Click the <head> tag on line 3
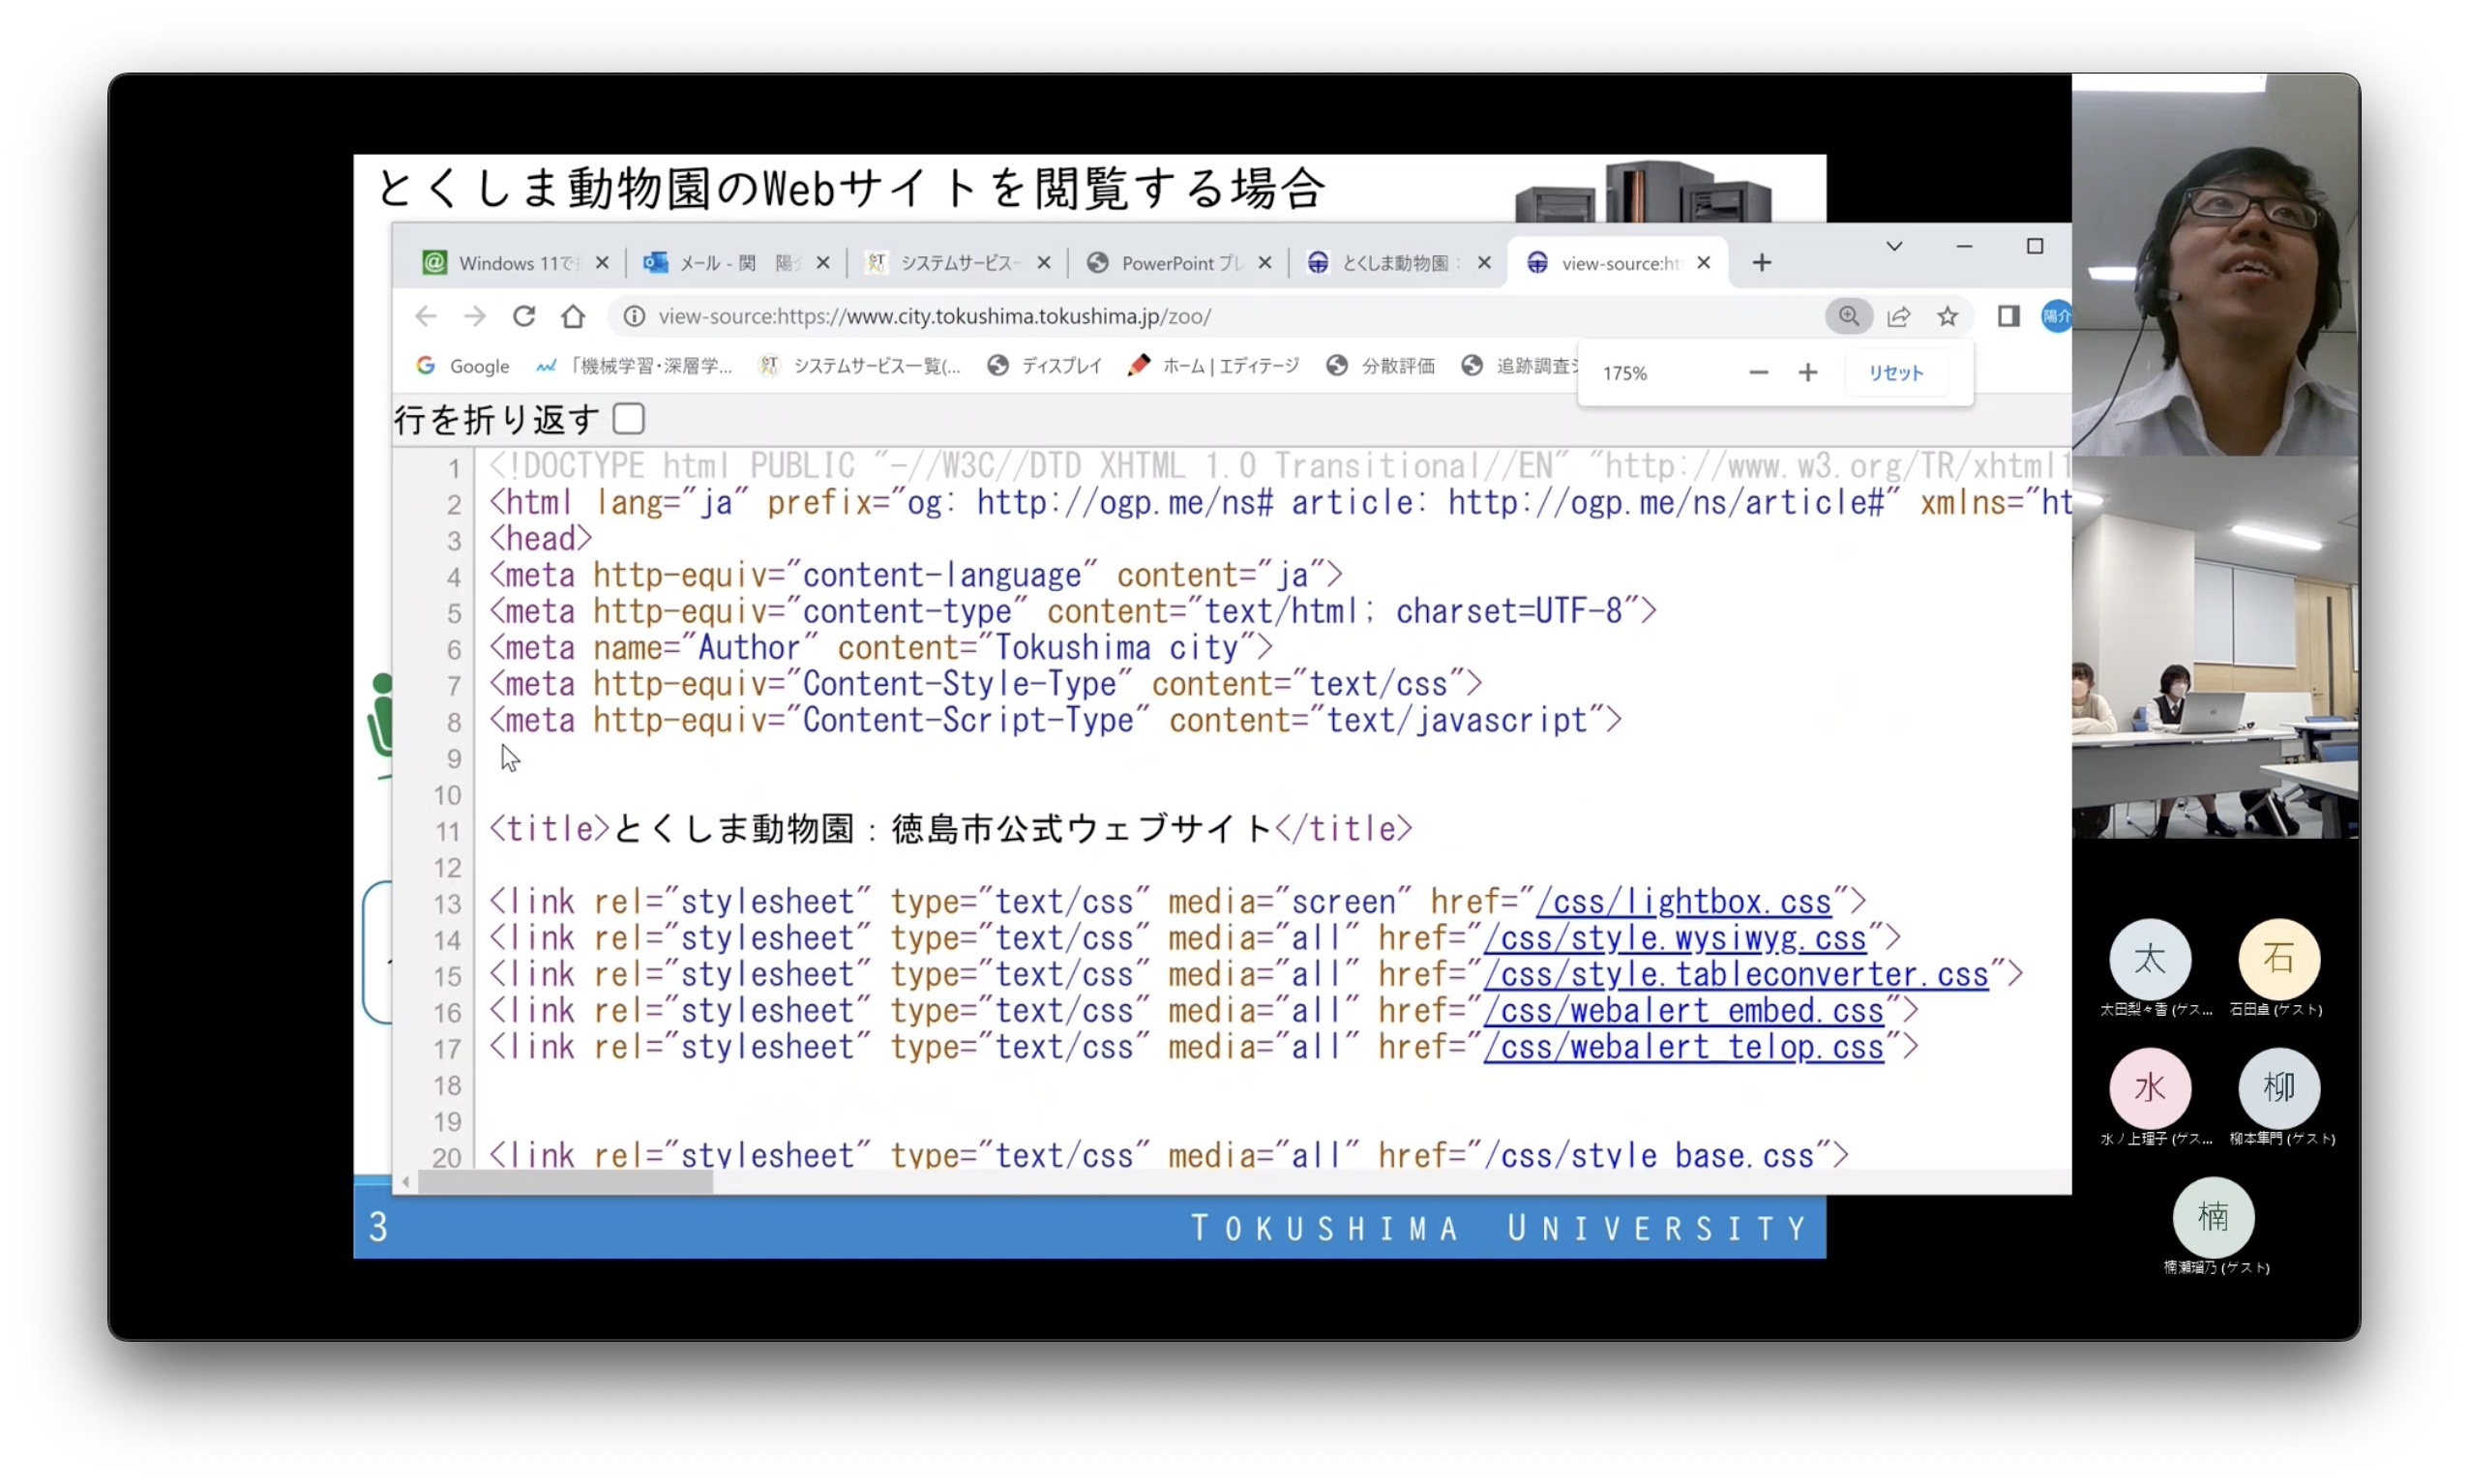This screenshot has width=2469, height=1484. (540, 538)
